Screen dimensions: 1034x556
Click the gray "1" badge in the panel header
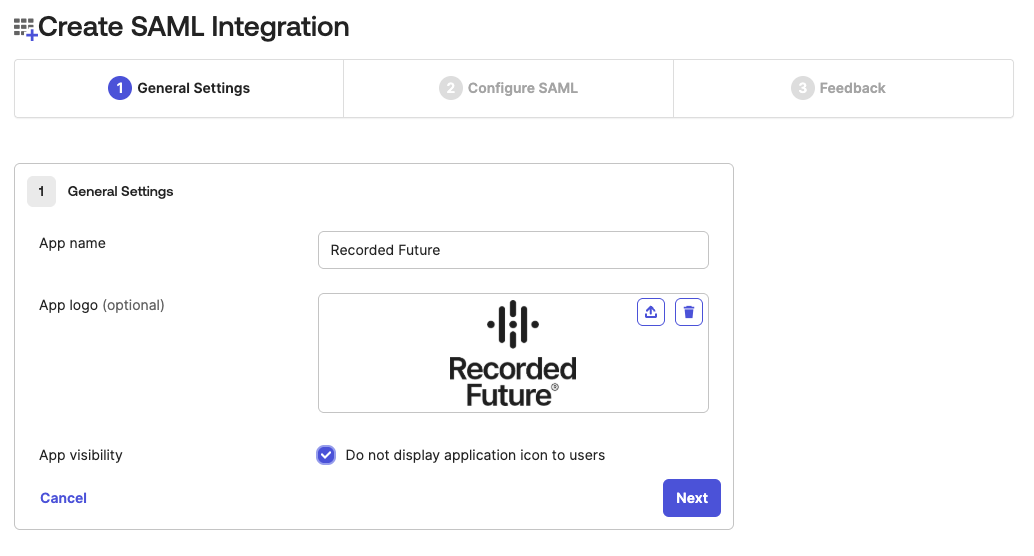(41, 191)
